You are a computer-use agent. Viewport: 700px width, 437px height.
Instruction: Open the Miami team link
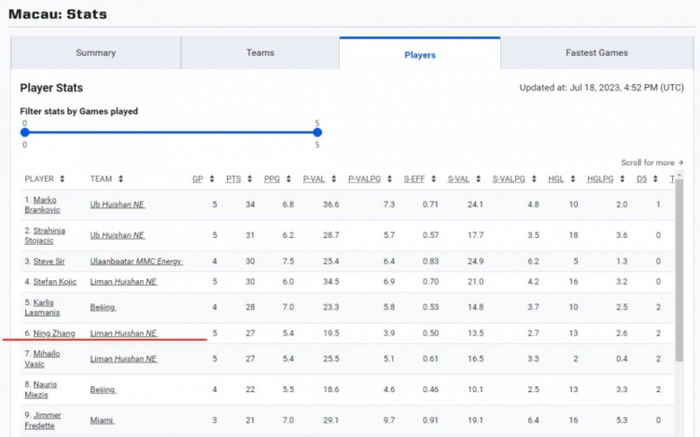[x=102, y=420]
